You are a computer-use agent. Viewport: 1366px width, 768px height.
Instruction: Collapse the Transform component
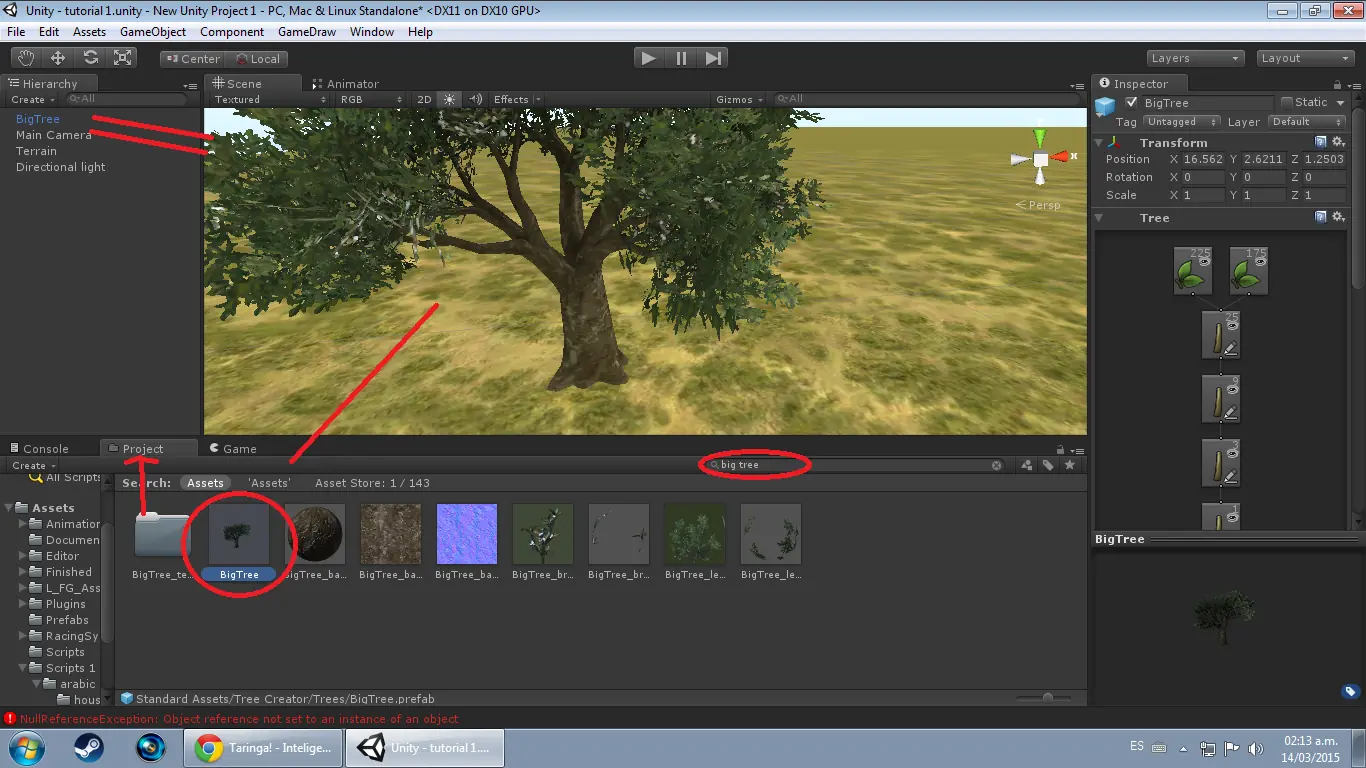point(1100,143)
